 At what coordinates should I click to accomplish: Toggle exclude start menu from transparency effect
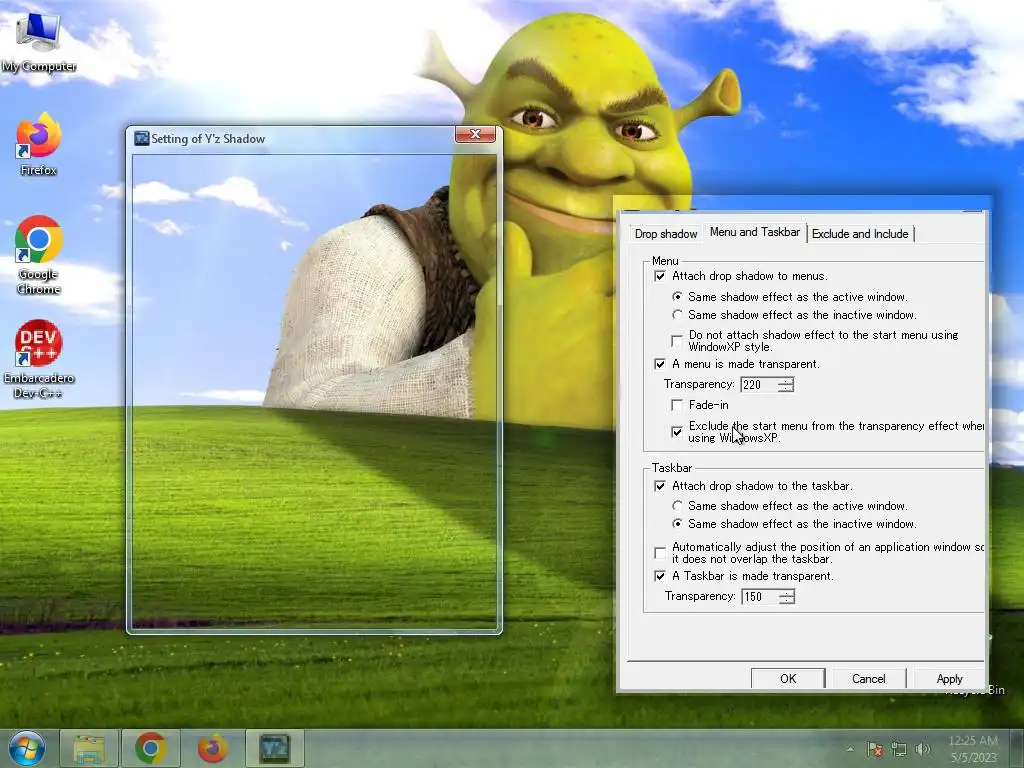(677, 432)
